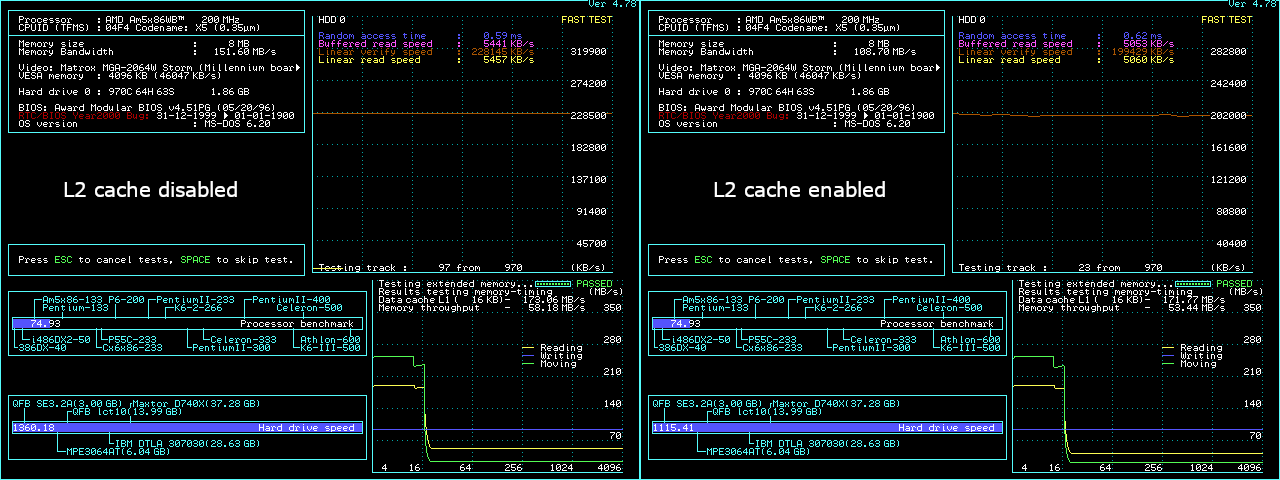Click the HDD 0 heading, L2 disabled panel
Viewport: 1280px width, 480px height.
point(333,20)
